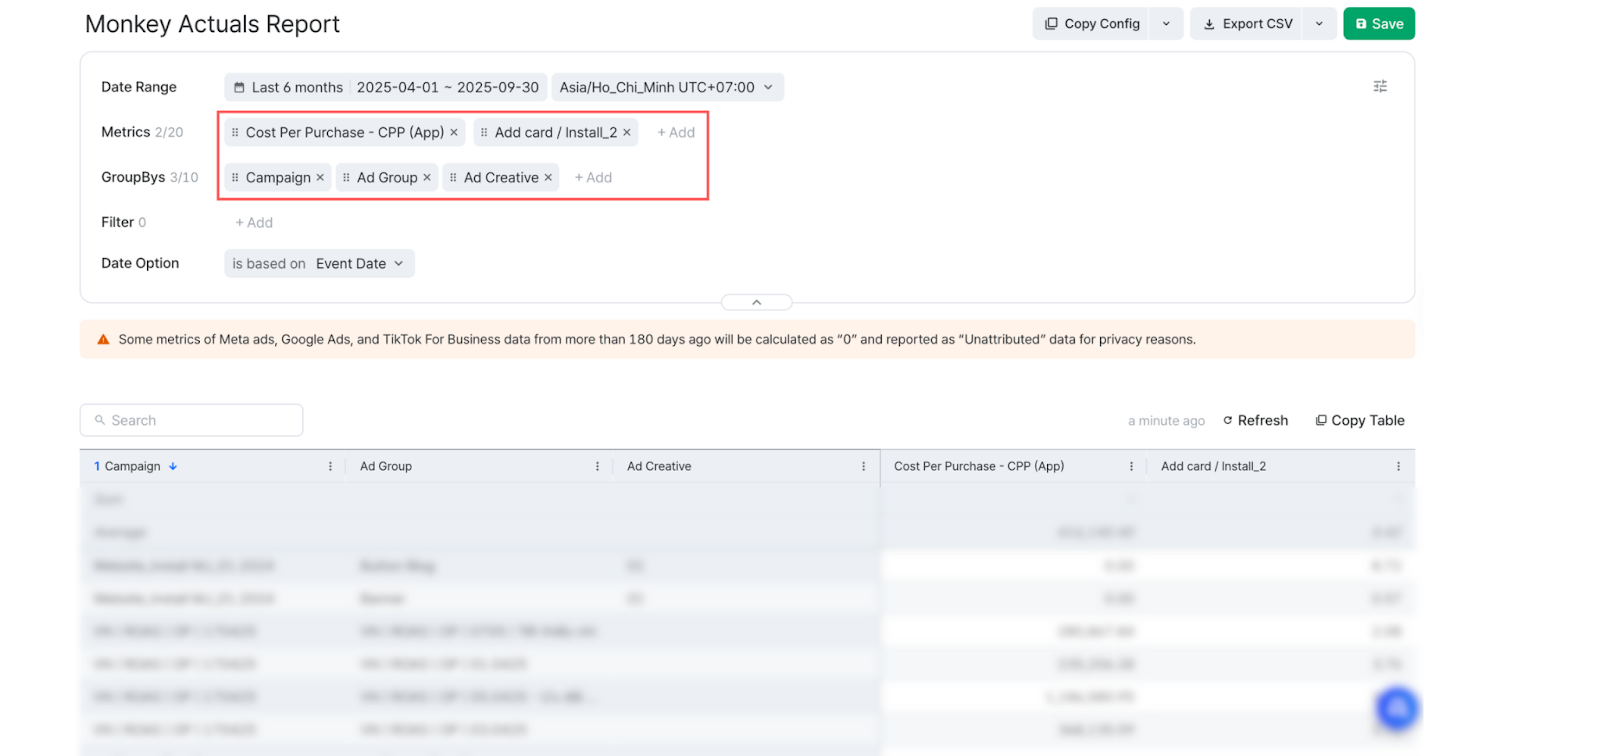Open Cost Per Purchase column options menu

(1131, 467)
